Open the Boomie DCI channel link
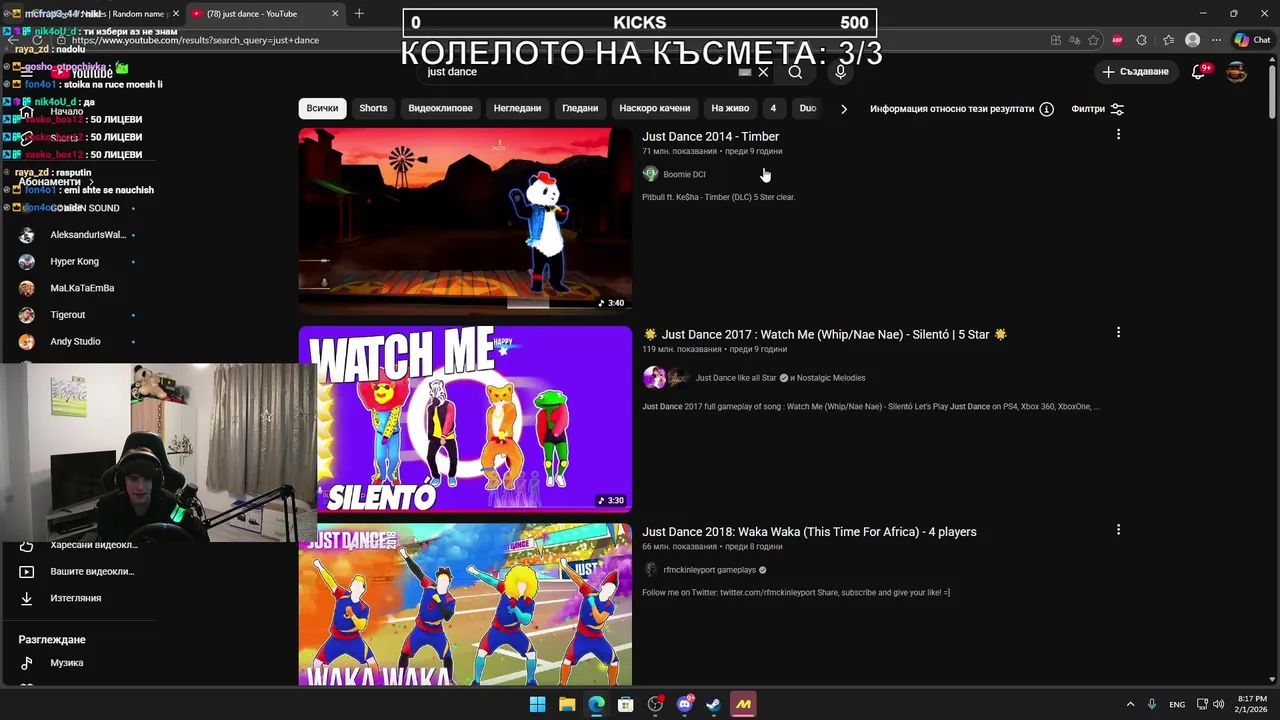This screenshot has width=1280, height=720. 684,174
